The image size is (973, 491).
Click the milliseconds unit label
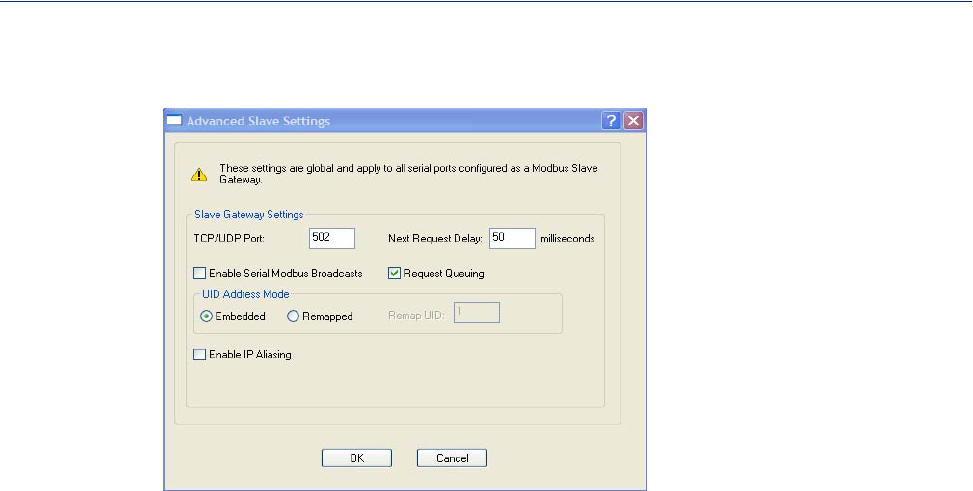click(567, 239)
